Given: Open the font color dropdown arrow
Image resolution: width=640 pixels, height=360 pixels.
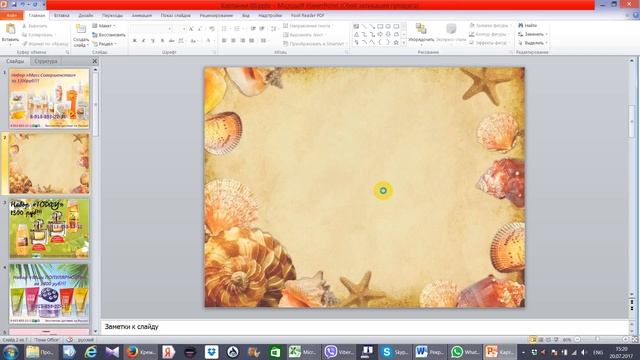Looking at the screenshot, I should pyautogui.click(x=214, y=41).
